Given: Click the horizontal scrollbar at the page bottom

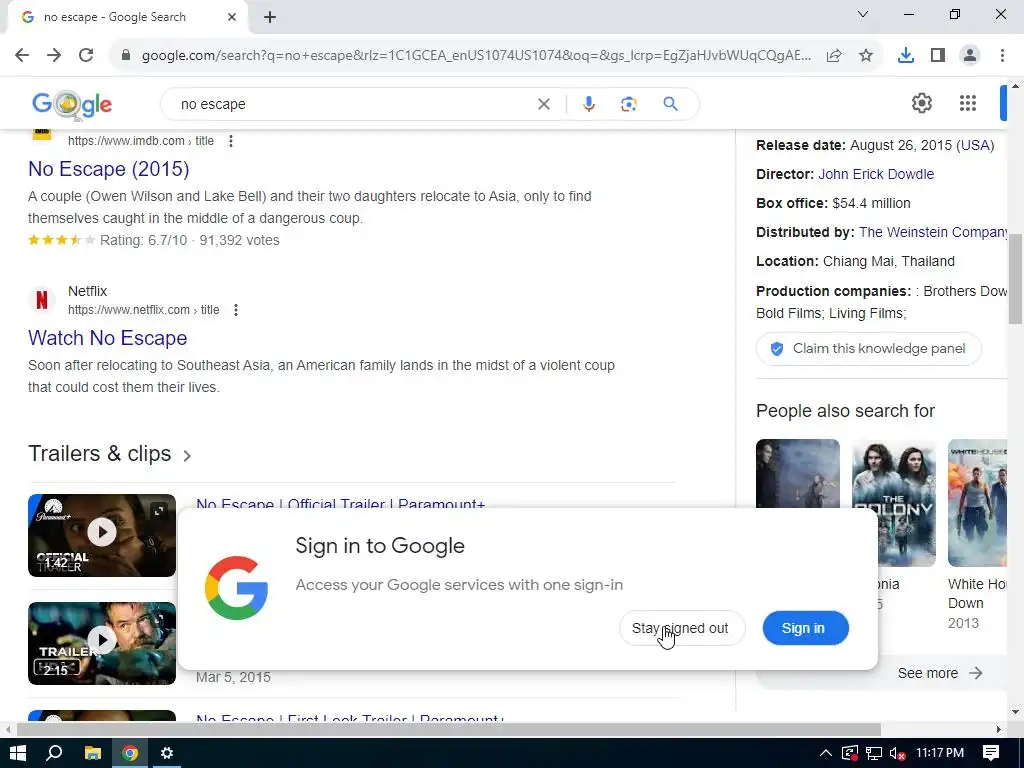Looking at the screenshot, I should point(449,729).
